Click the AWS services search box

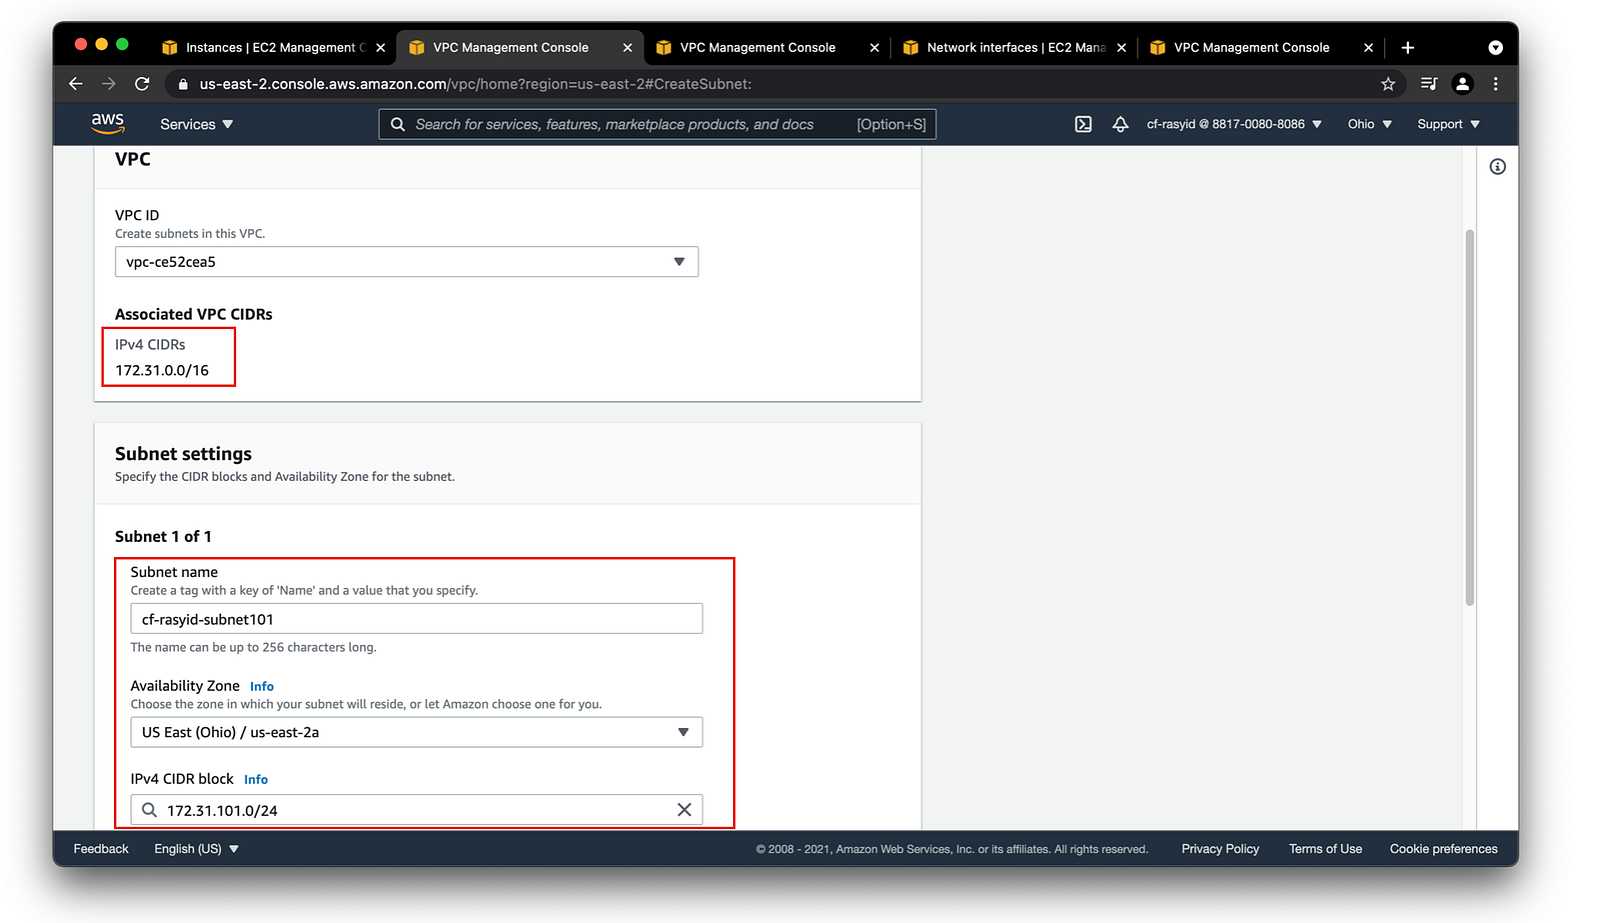pos(657,124)
